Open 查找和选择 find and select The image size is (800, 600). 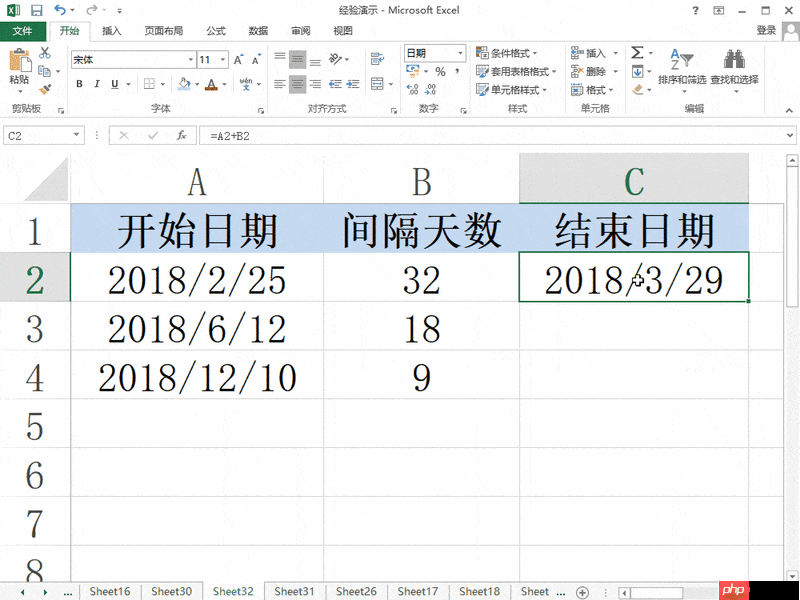point(734,70)
